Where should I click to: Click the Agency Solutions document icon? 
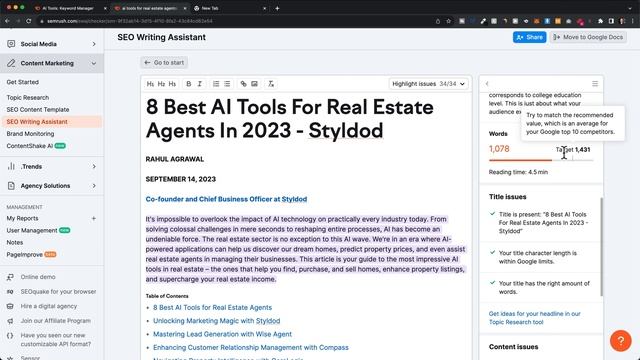pyautogui.click(x=11, y=186)
